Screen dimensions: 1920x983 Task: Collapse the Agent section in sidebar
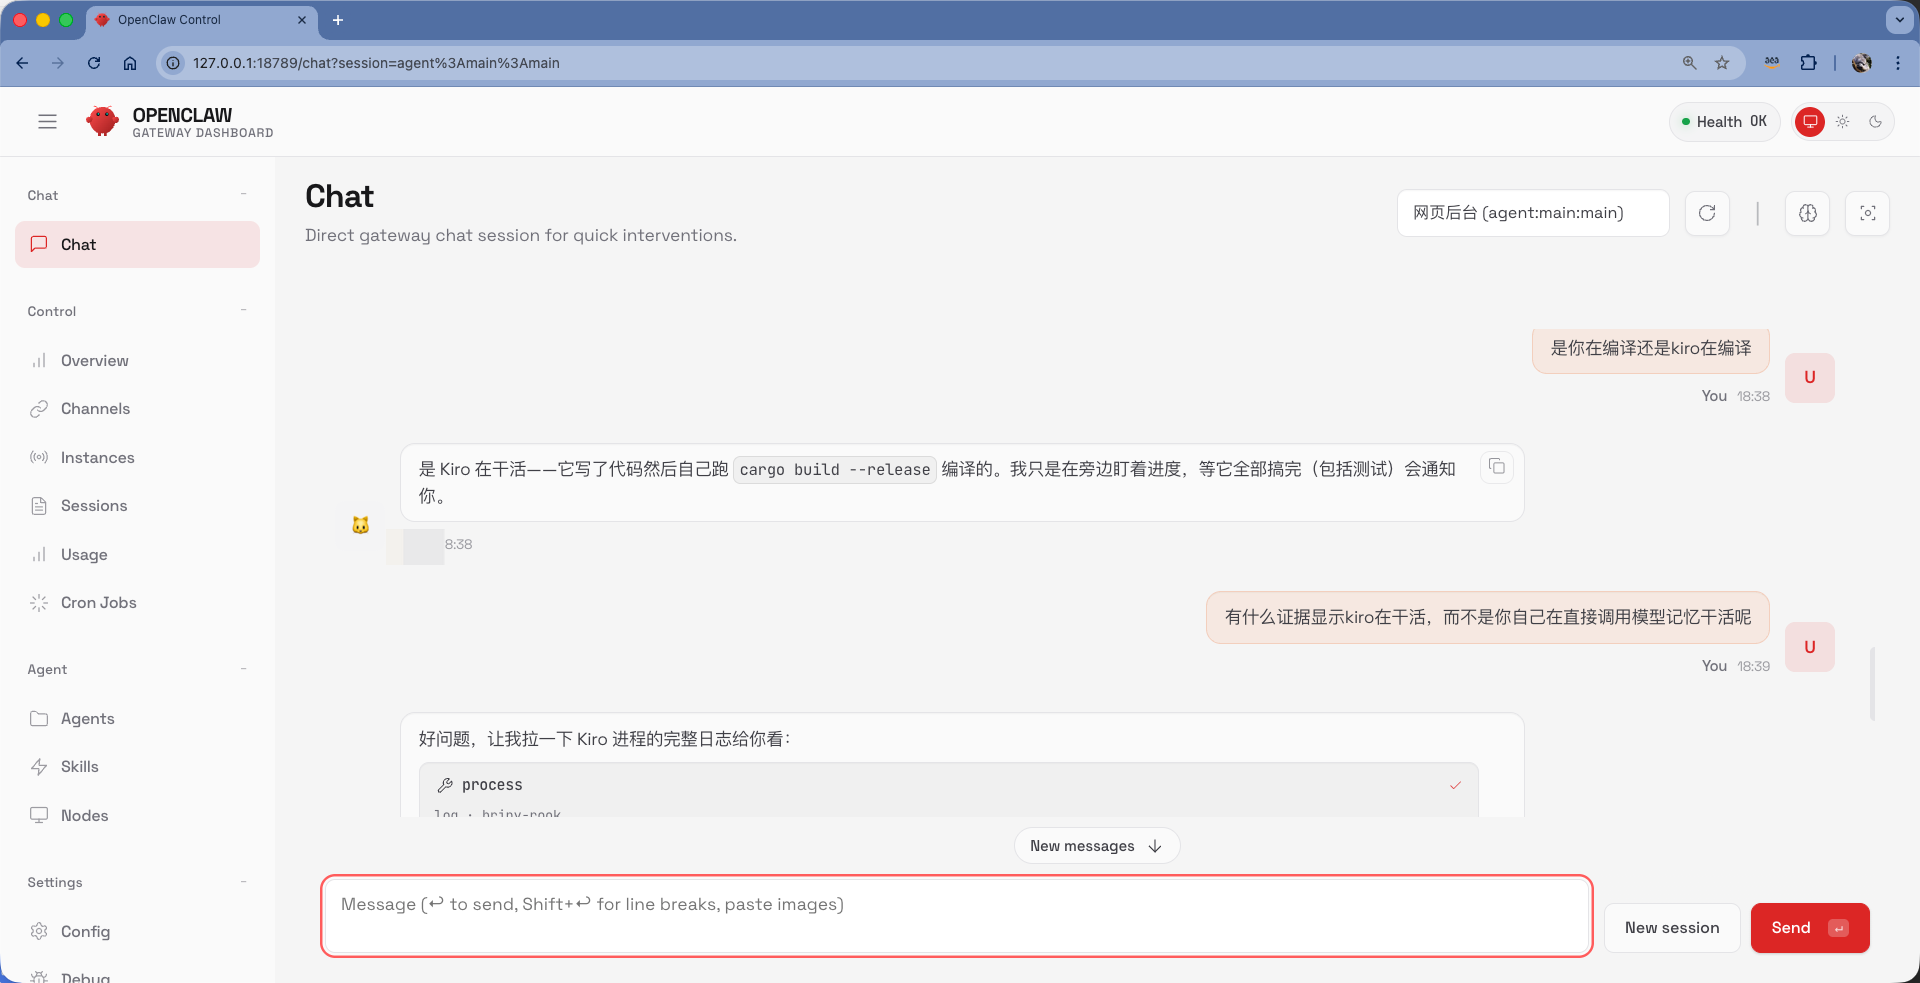click(x=243, y=669)
